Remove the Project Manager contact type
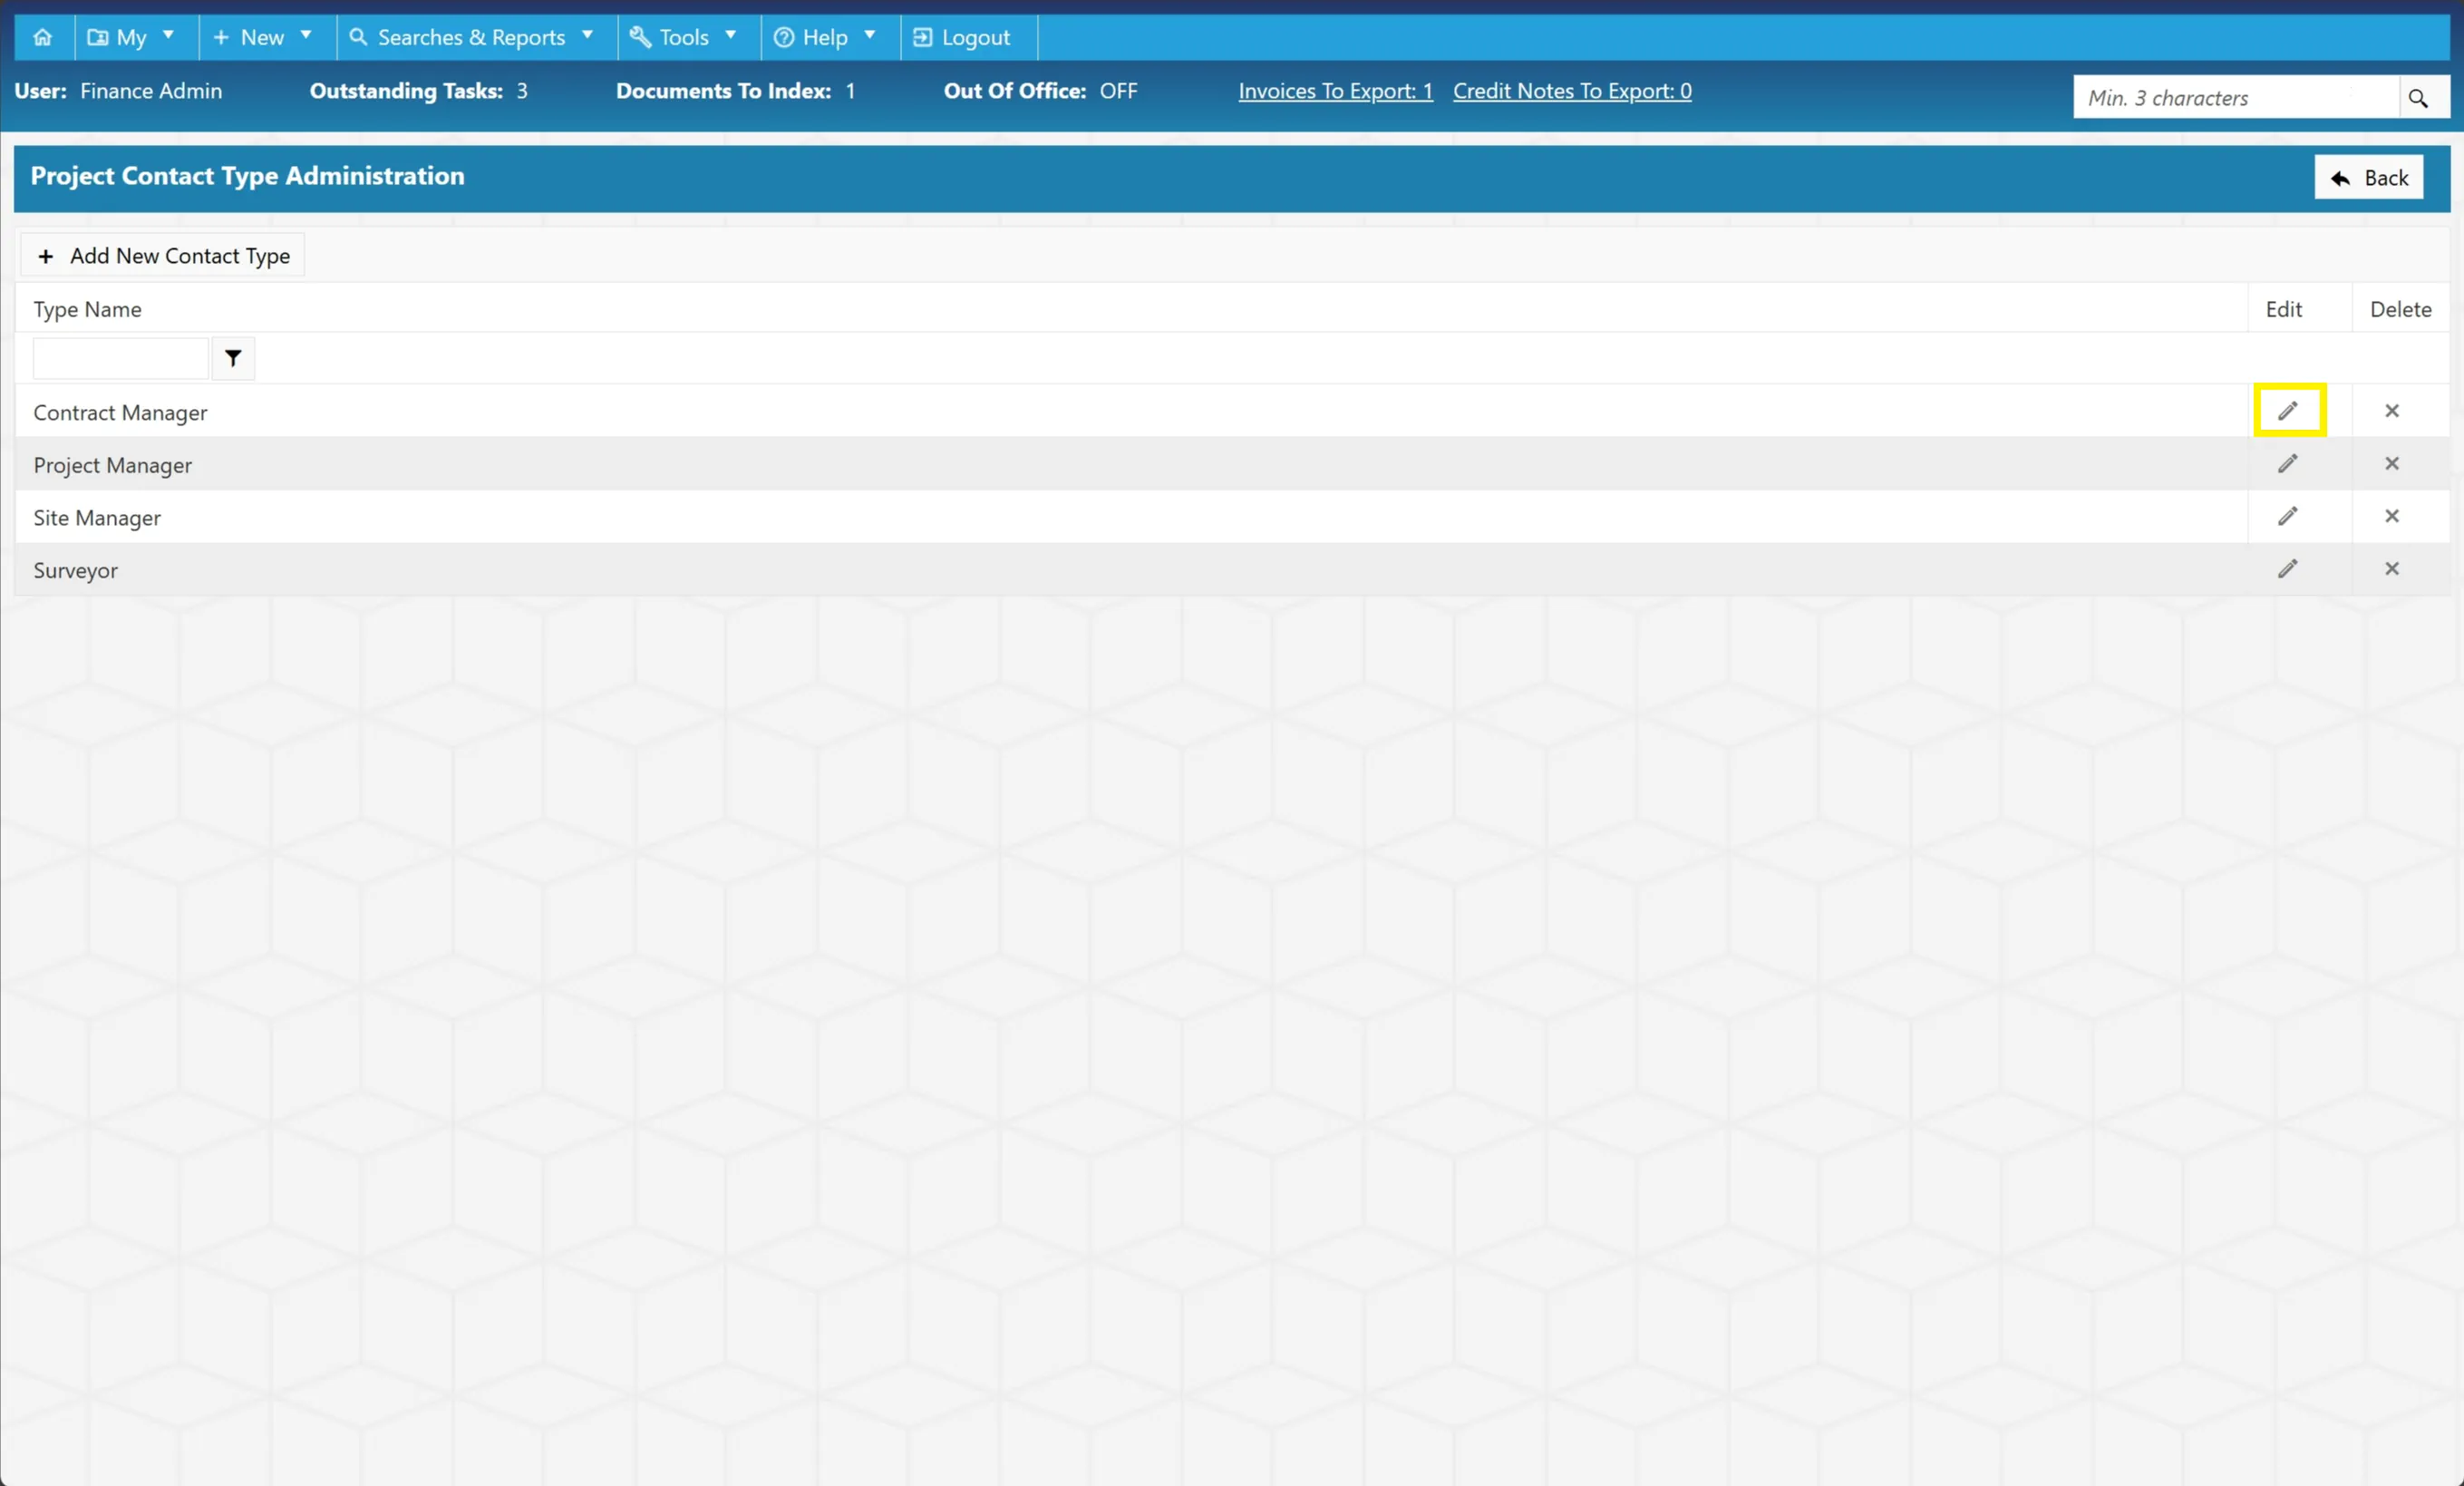The height and width of the screenshot is (1486, 2464). tap(2392, 464)
